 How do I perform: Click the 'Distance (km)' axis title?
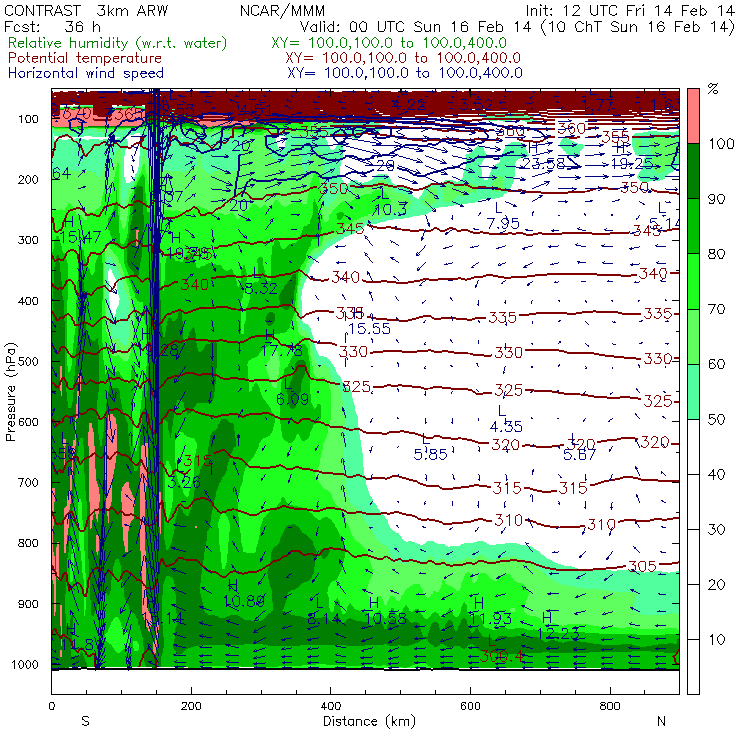point(369,721)
